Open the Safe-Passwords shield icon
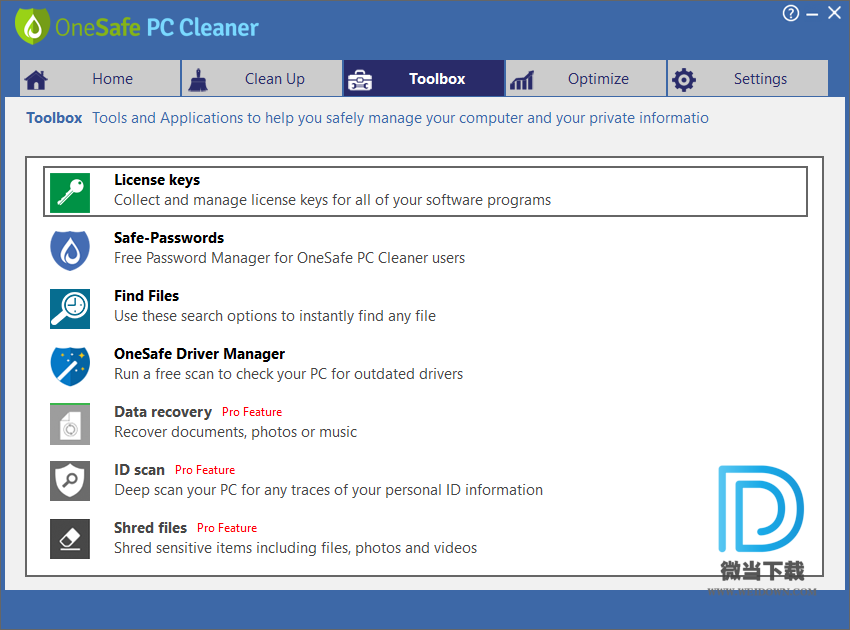Viewport: 850px width, 630px height. [x=70, y=250]
